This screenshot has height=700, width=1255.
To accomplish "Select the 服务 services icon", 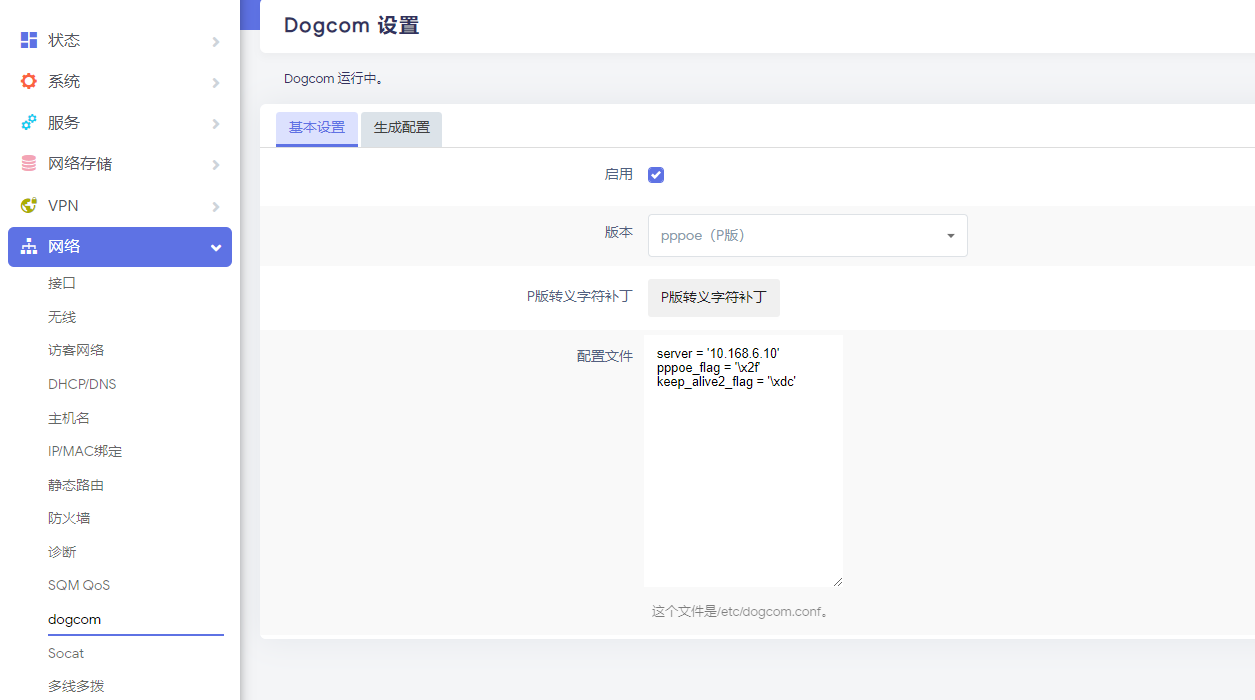I will click(27, 122).
